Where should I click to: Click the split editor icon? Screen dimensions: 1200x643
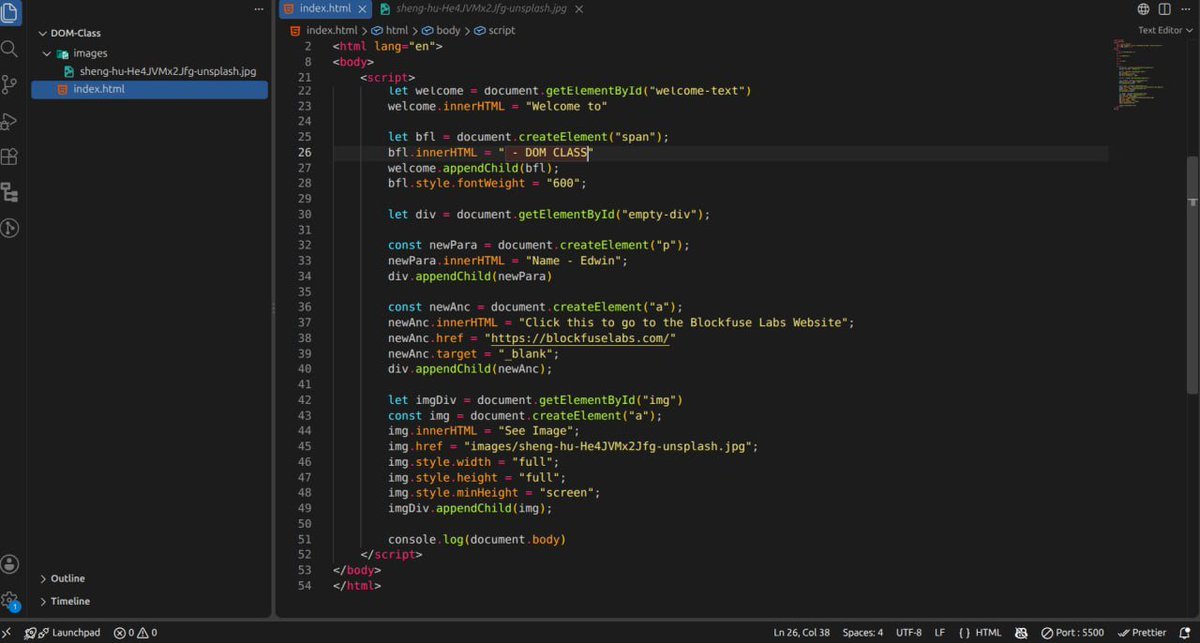point(1164,9)
